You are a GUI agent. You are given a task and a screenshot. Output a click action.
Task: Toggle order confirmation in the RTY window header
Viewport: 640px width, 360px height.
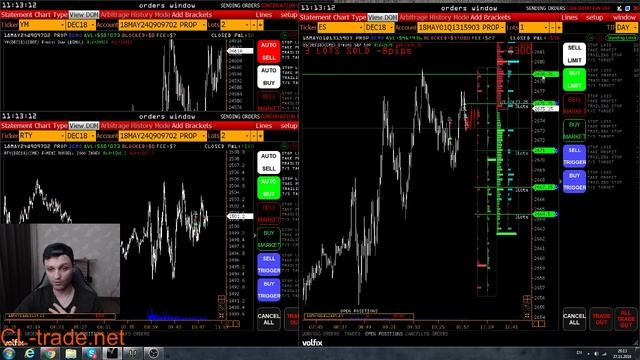click(278, 117)
